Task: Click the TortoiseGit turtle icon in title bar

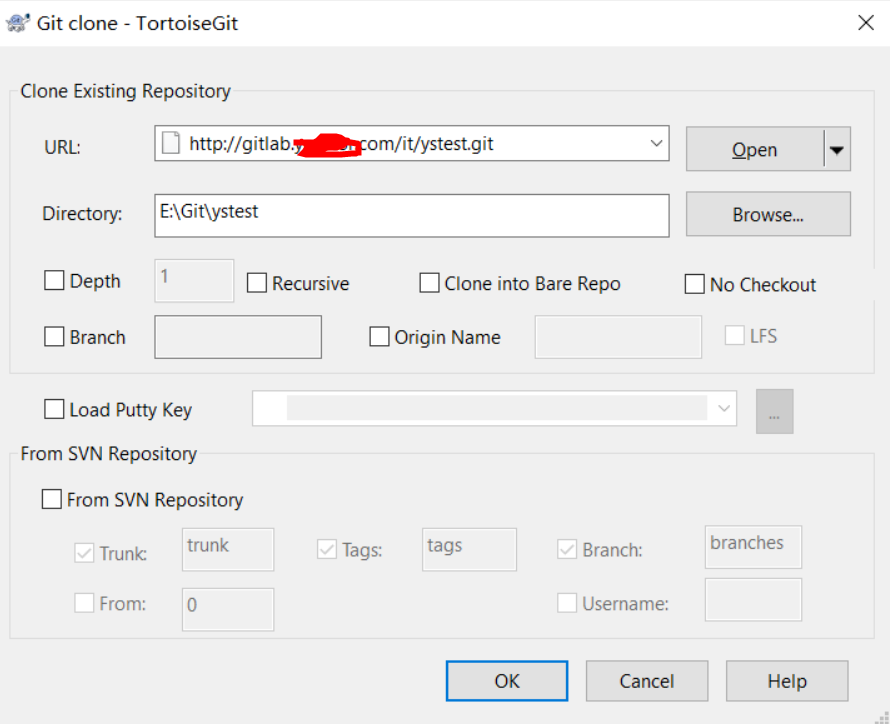Action: point(17,23)
